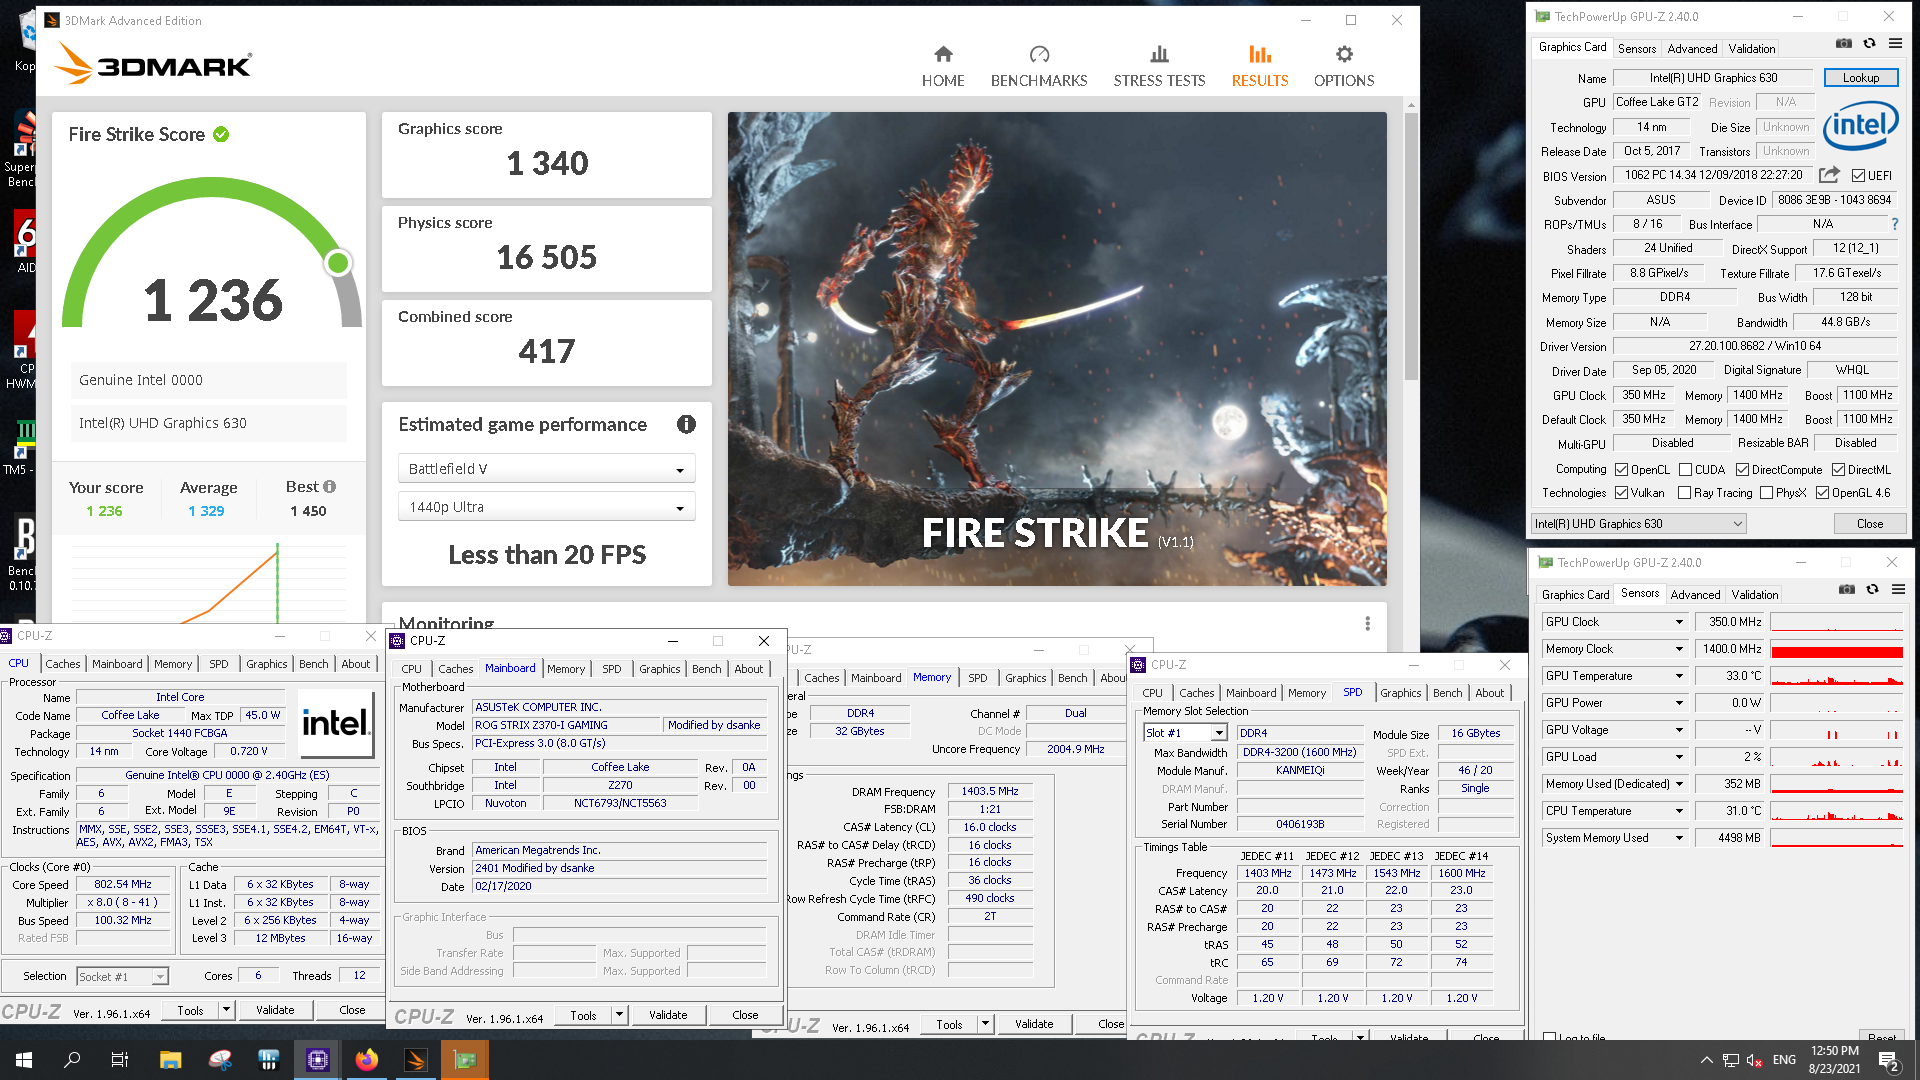Expand the Memory Used (Dedicated) sensor dropdown
This screenshot has height=1080, width=1920.
(x=1679, y=784)
